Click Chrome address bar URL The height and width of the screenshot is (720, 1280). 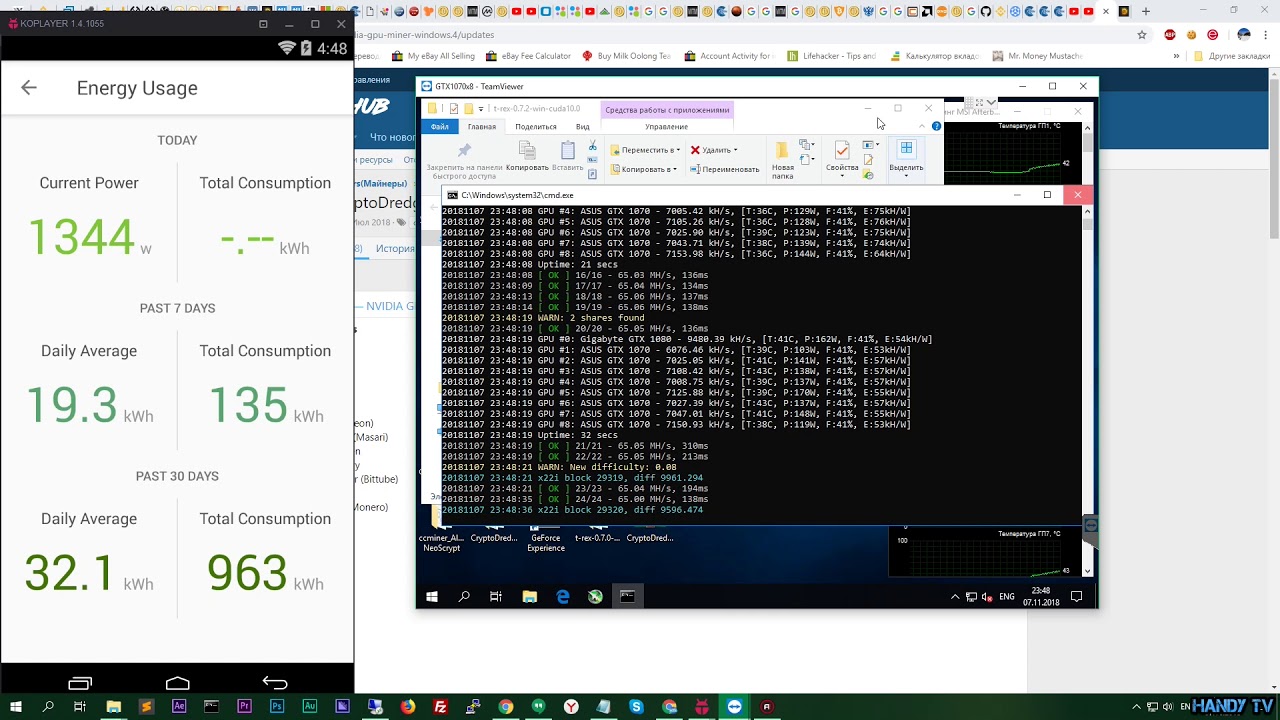coord(426,34)
